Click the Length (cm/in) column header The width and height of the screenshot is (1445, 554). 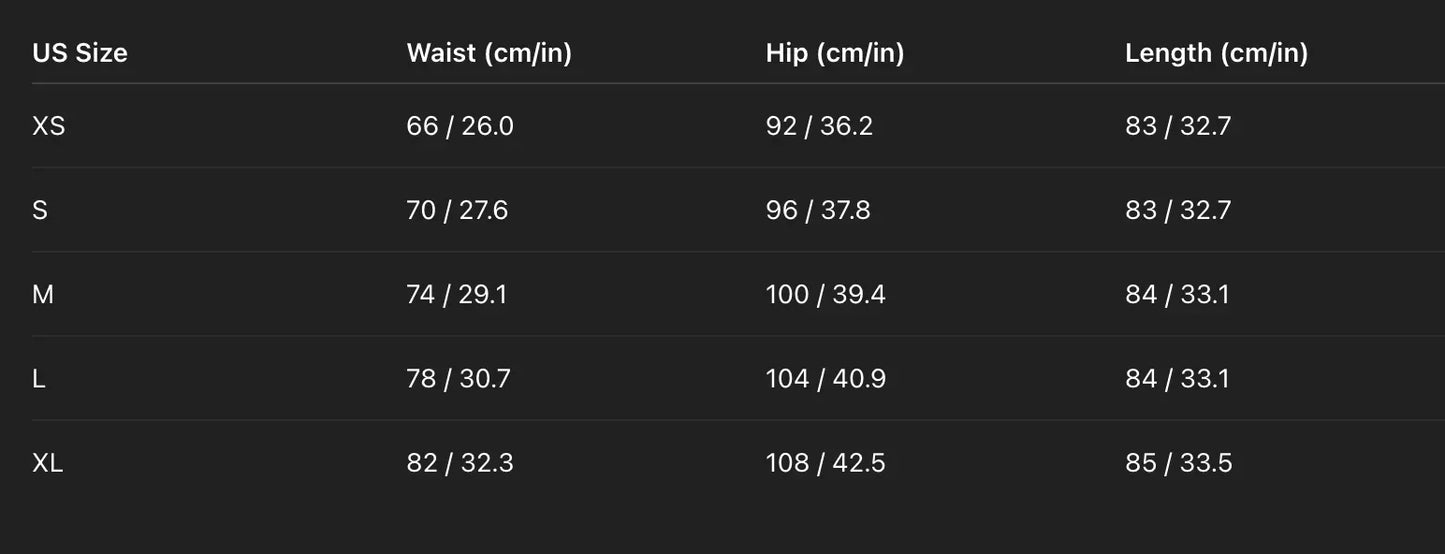[1216, 53]
